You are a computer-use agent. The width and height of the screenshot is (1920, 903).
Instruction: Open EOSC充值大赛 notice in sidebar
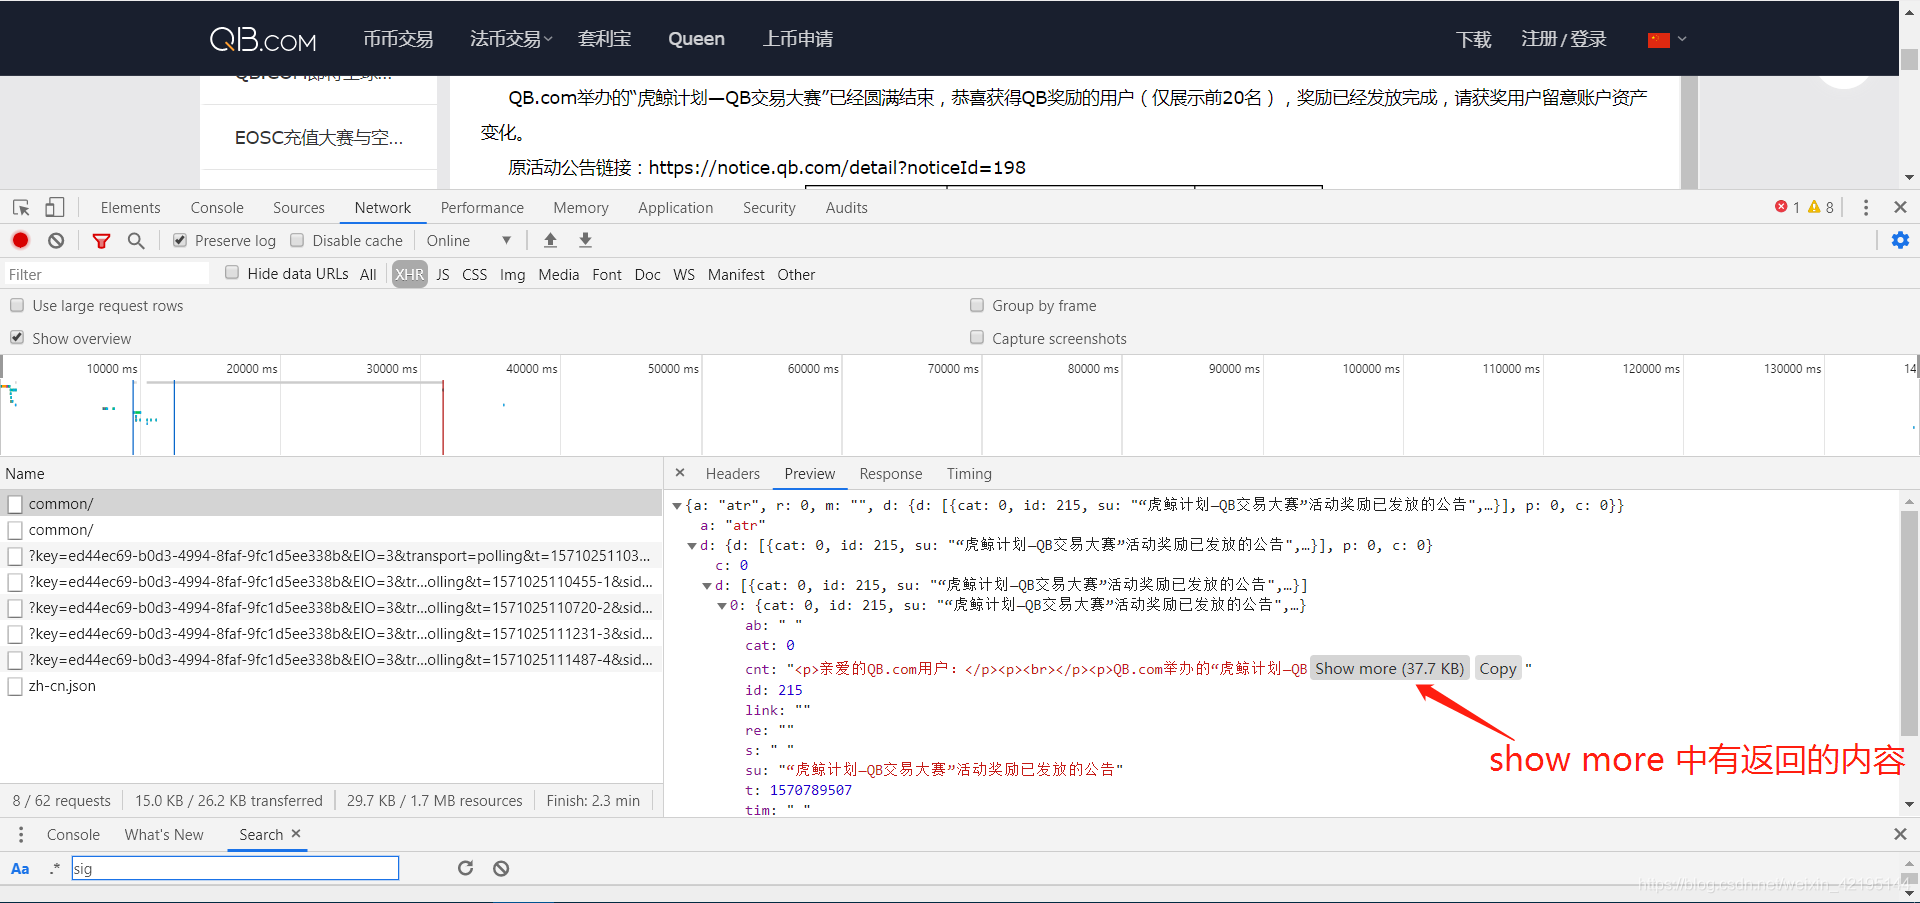click(319, 137)
